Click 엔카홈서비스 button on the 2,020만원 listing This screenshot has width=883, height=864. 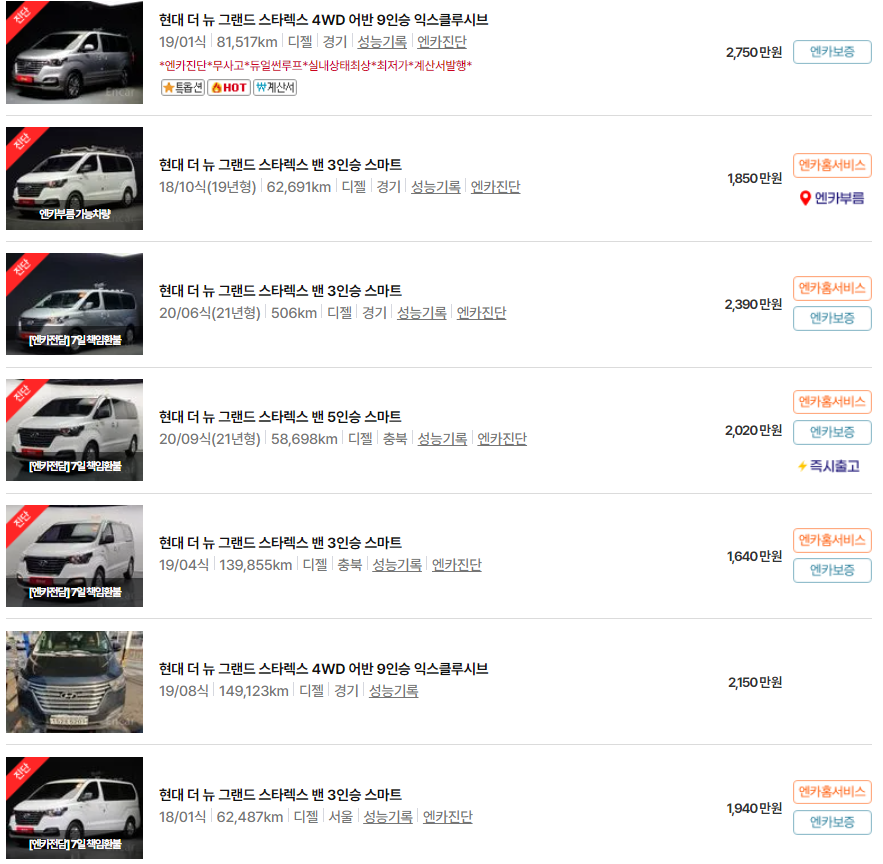coord(832,402)
